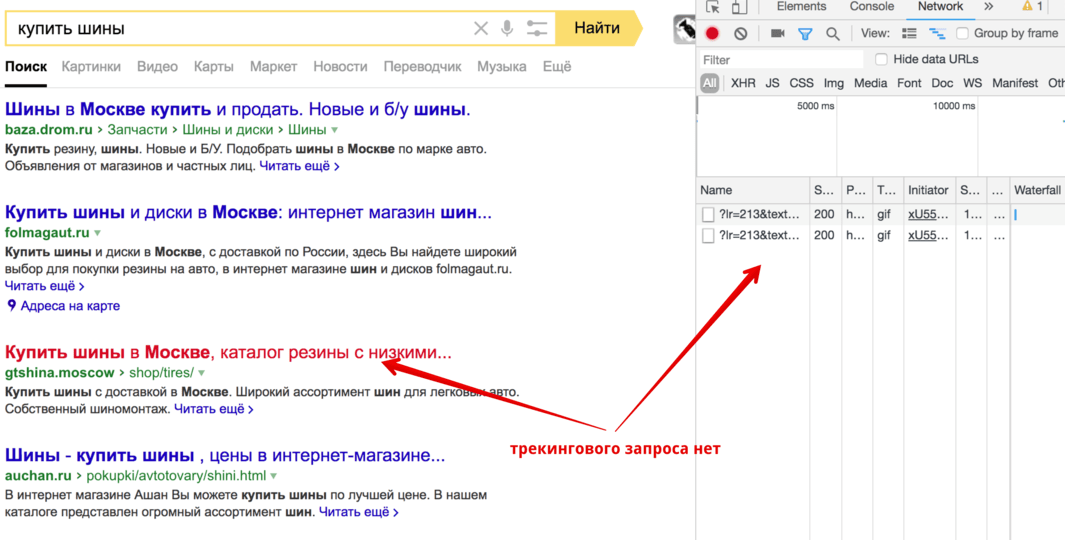Open result Купить шины в Москве, каталог резины
This screenshot has height=540, width=1065.
[x=228, y=353]
